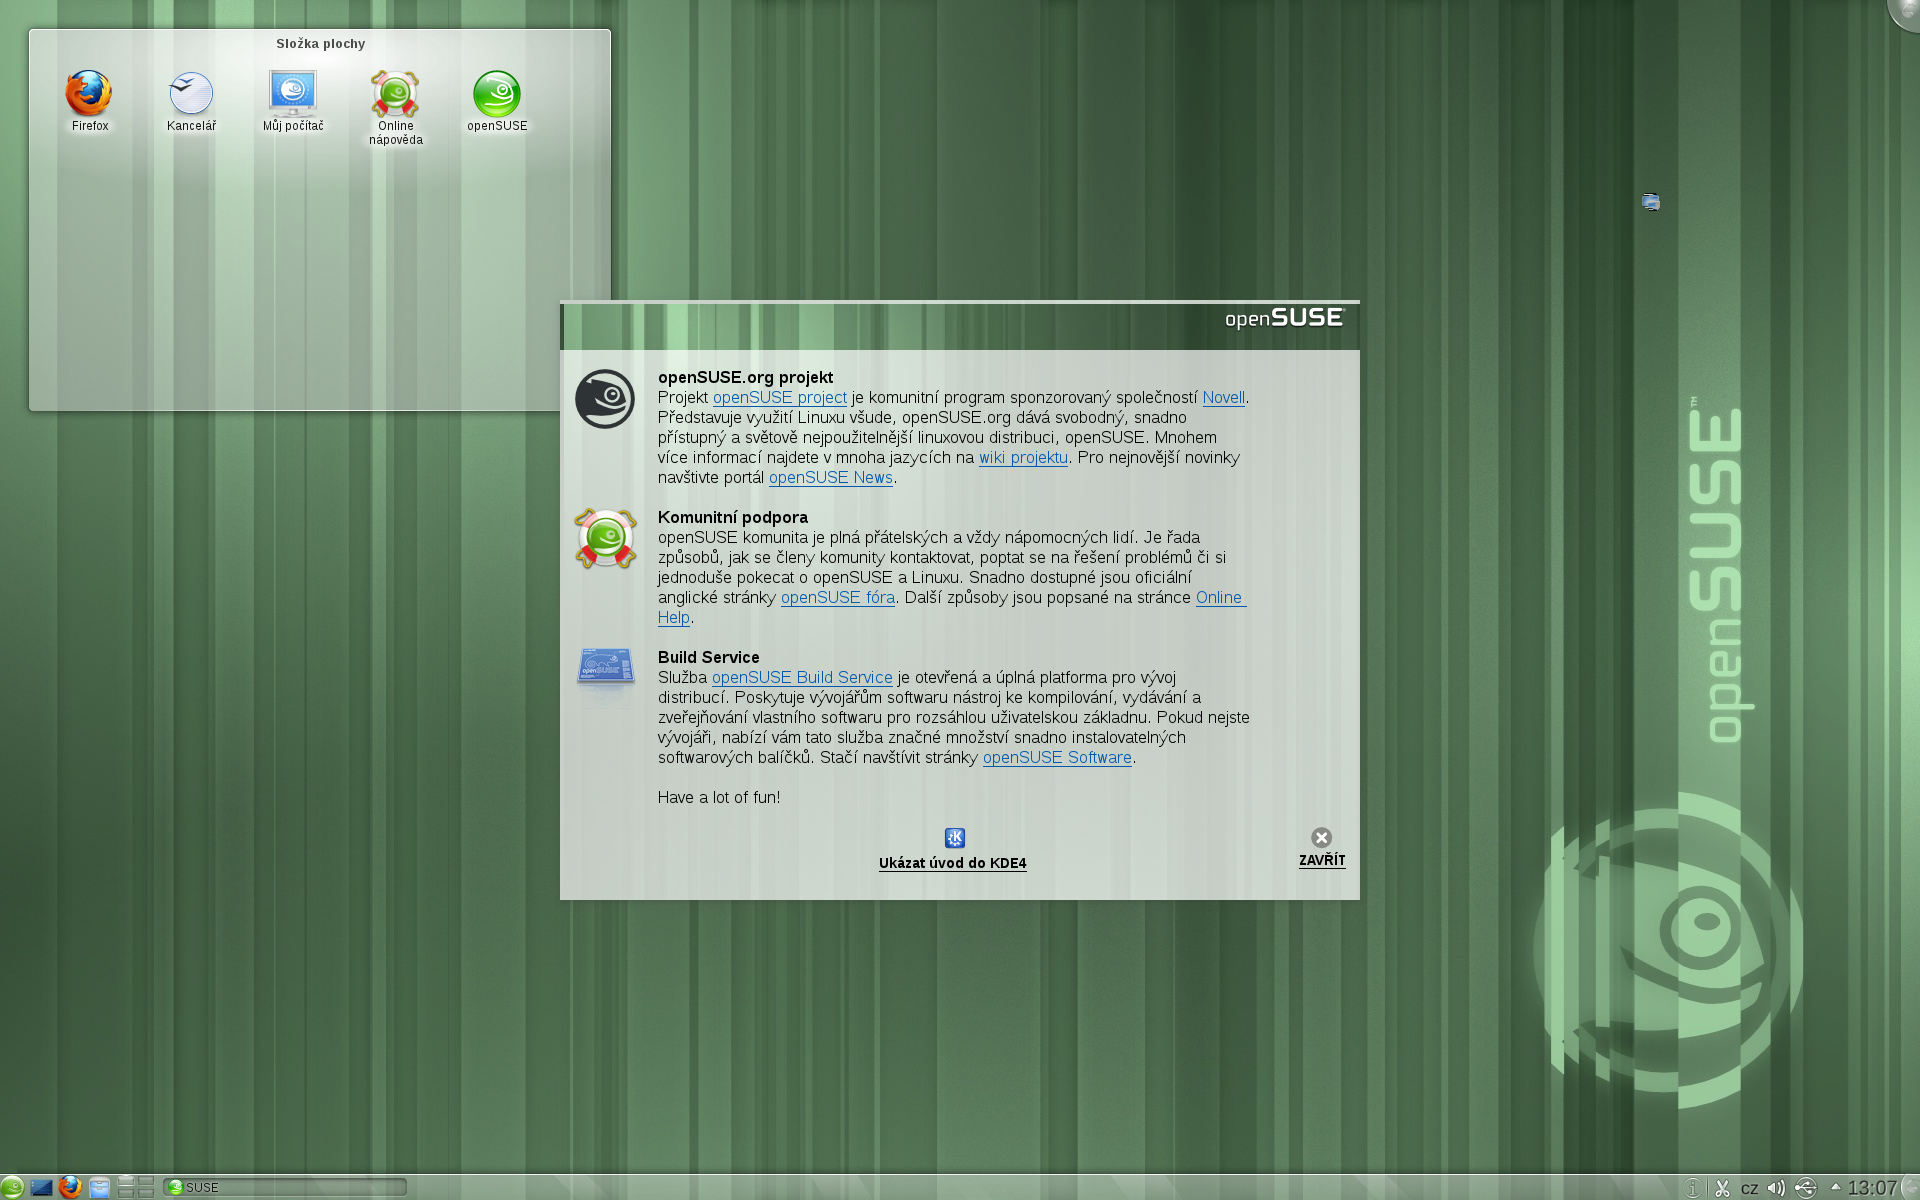Open the Můj počítač desktop icon
Viewport: 1920px width, 1200px height.
coord(293,95)
